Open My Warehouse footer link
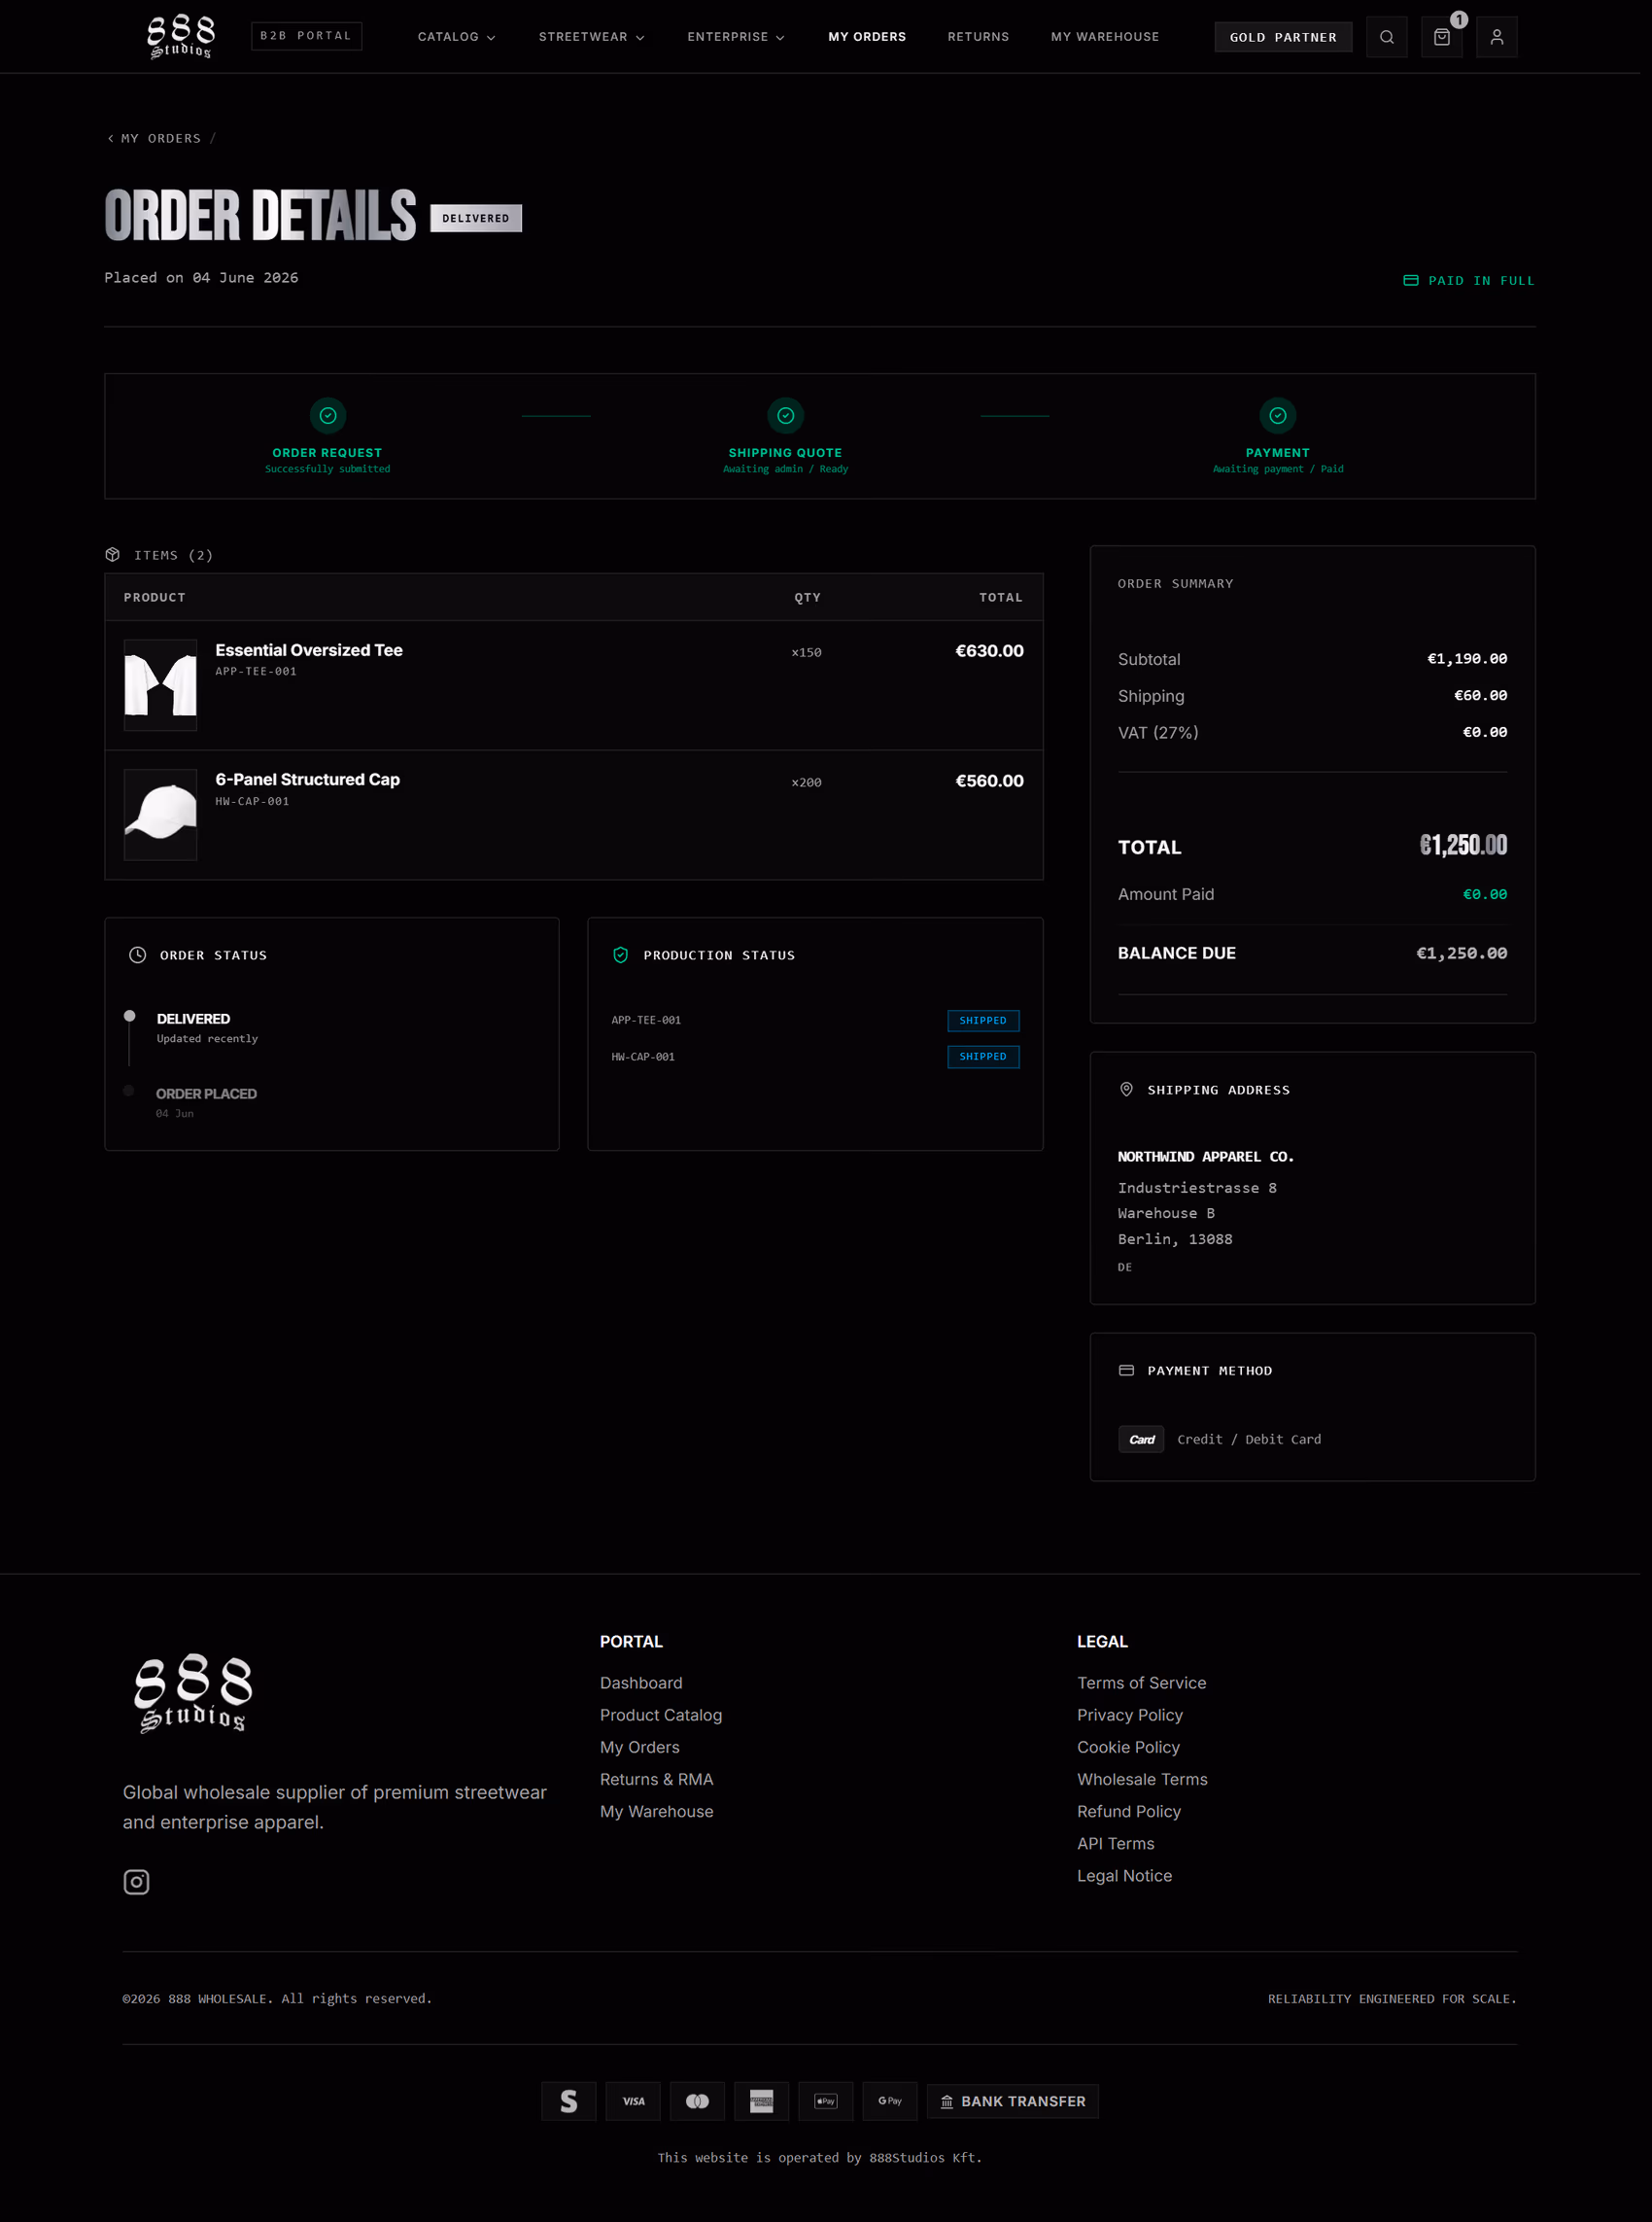 coord(656,1811)
